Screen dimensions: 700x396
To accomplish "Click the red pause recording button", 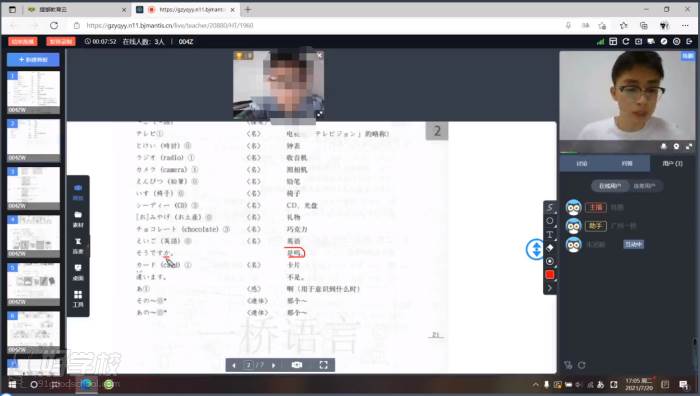I will pos(61,42).
